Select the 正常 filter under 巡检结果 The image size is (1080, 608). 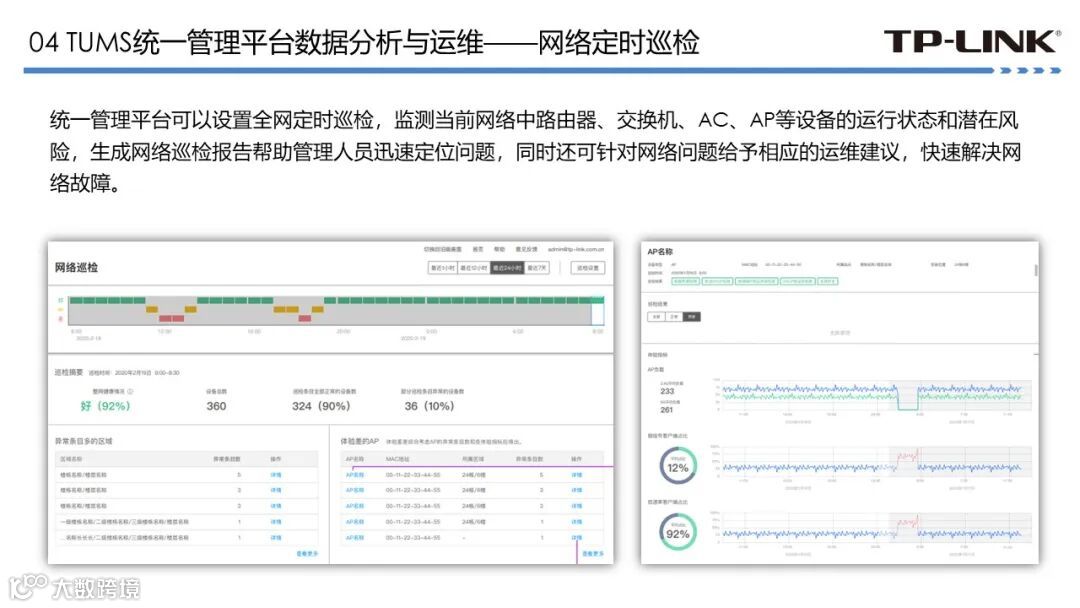(x=674, y=317)
